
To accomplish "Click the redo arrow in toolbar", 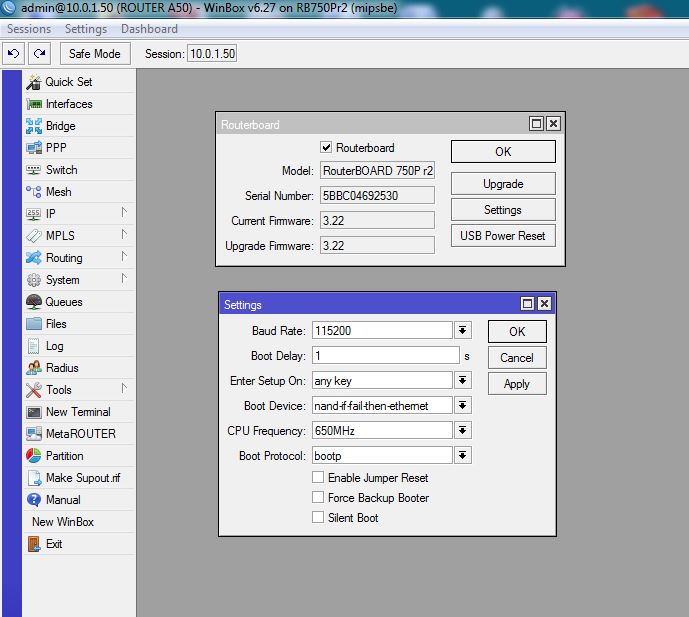I will click(x=40, y=54).
